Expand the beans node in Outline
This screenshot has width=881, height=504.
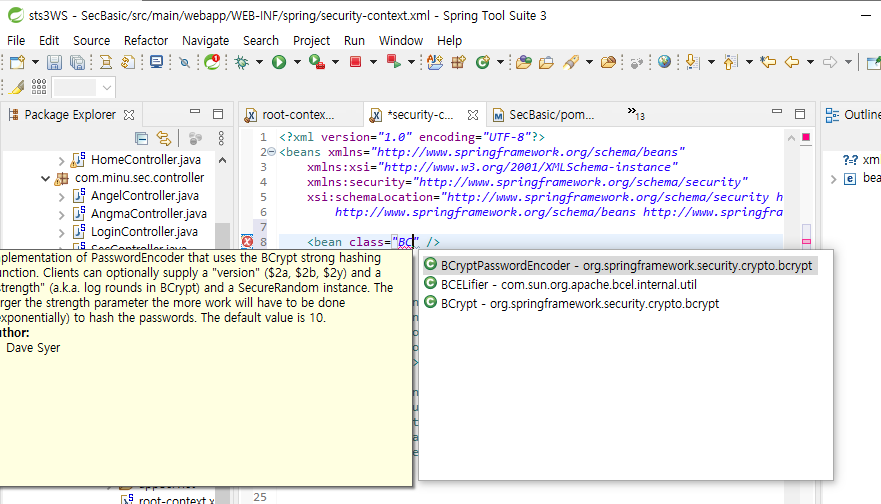point(834,179)
